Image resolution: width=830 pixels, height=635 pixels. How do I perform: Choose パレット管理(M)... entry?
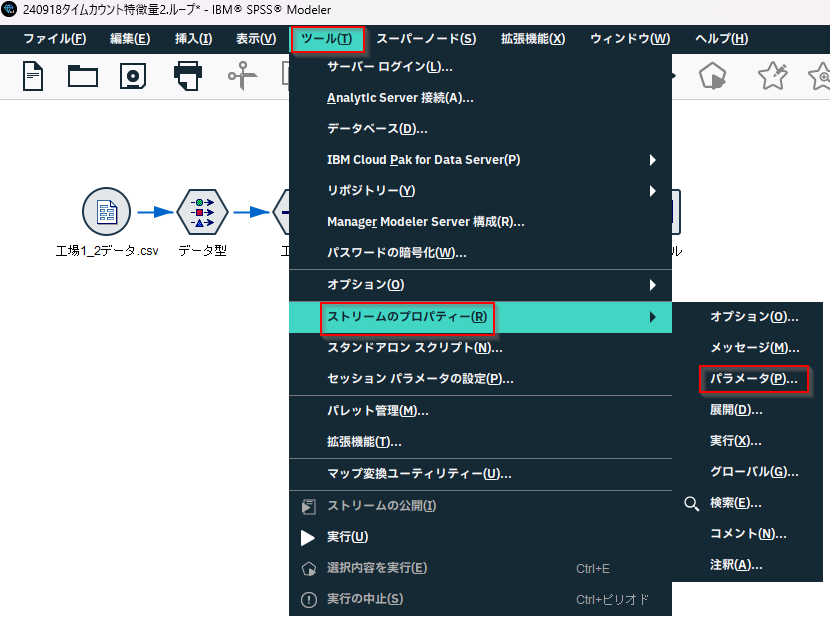point(480,411)
